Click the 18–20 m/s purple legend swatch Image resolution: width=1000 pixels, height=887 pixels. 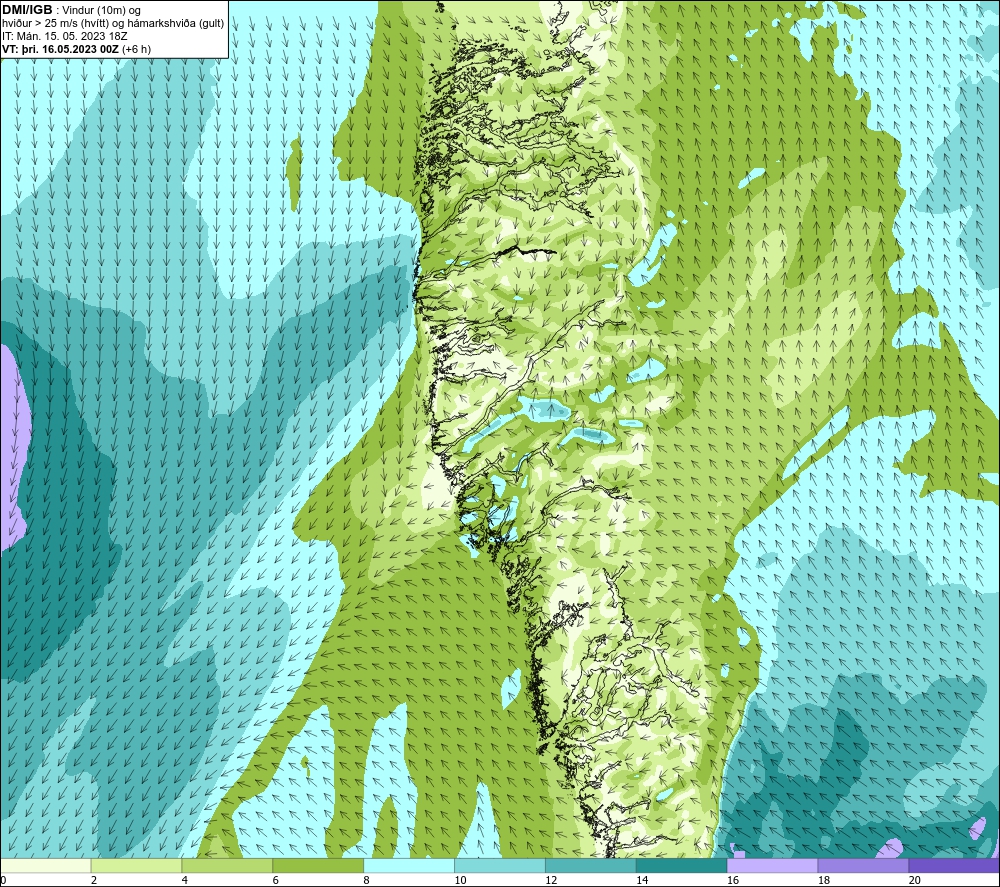pos(863,865)
